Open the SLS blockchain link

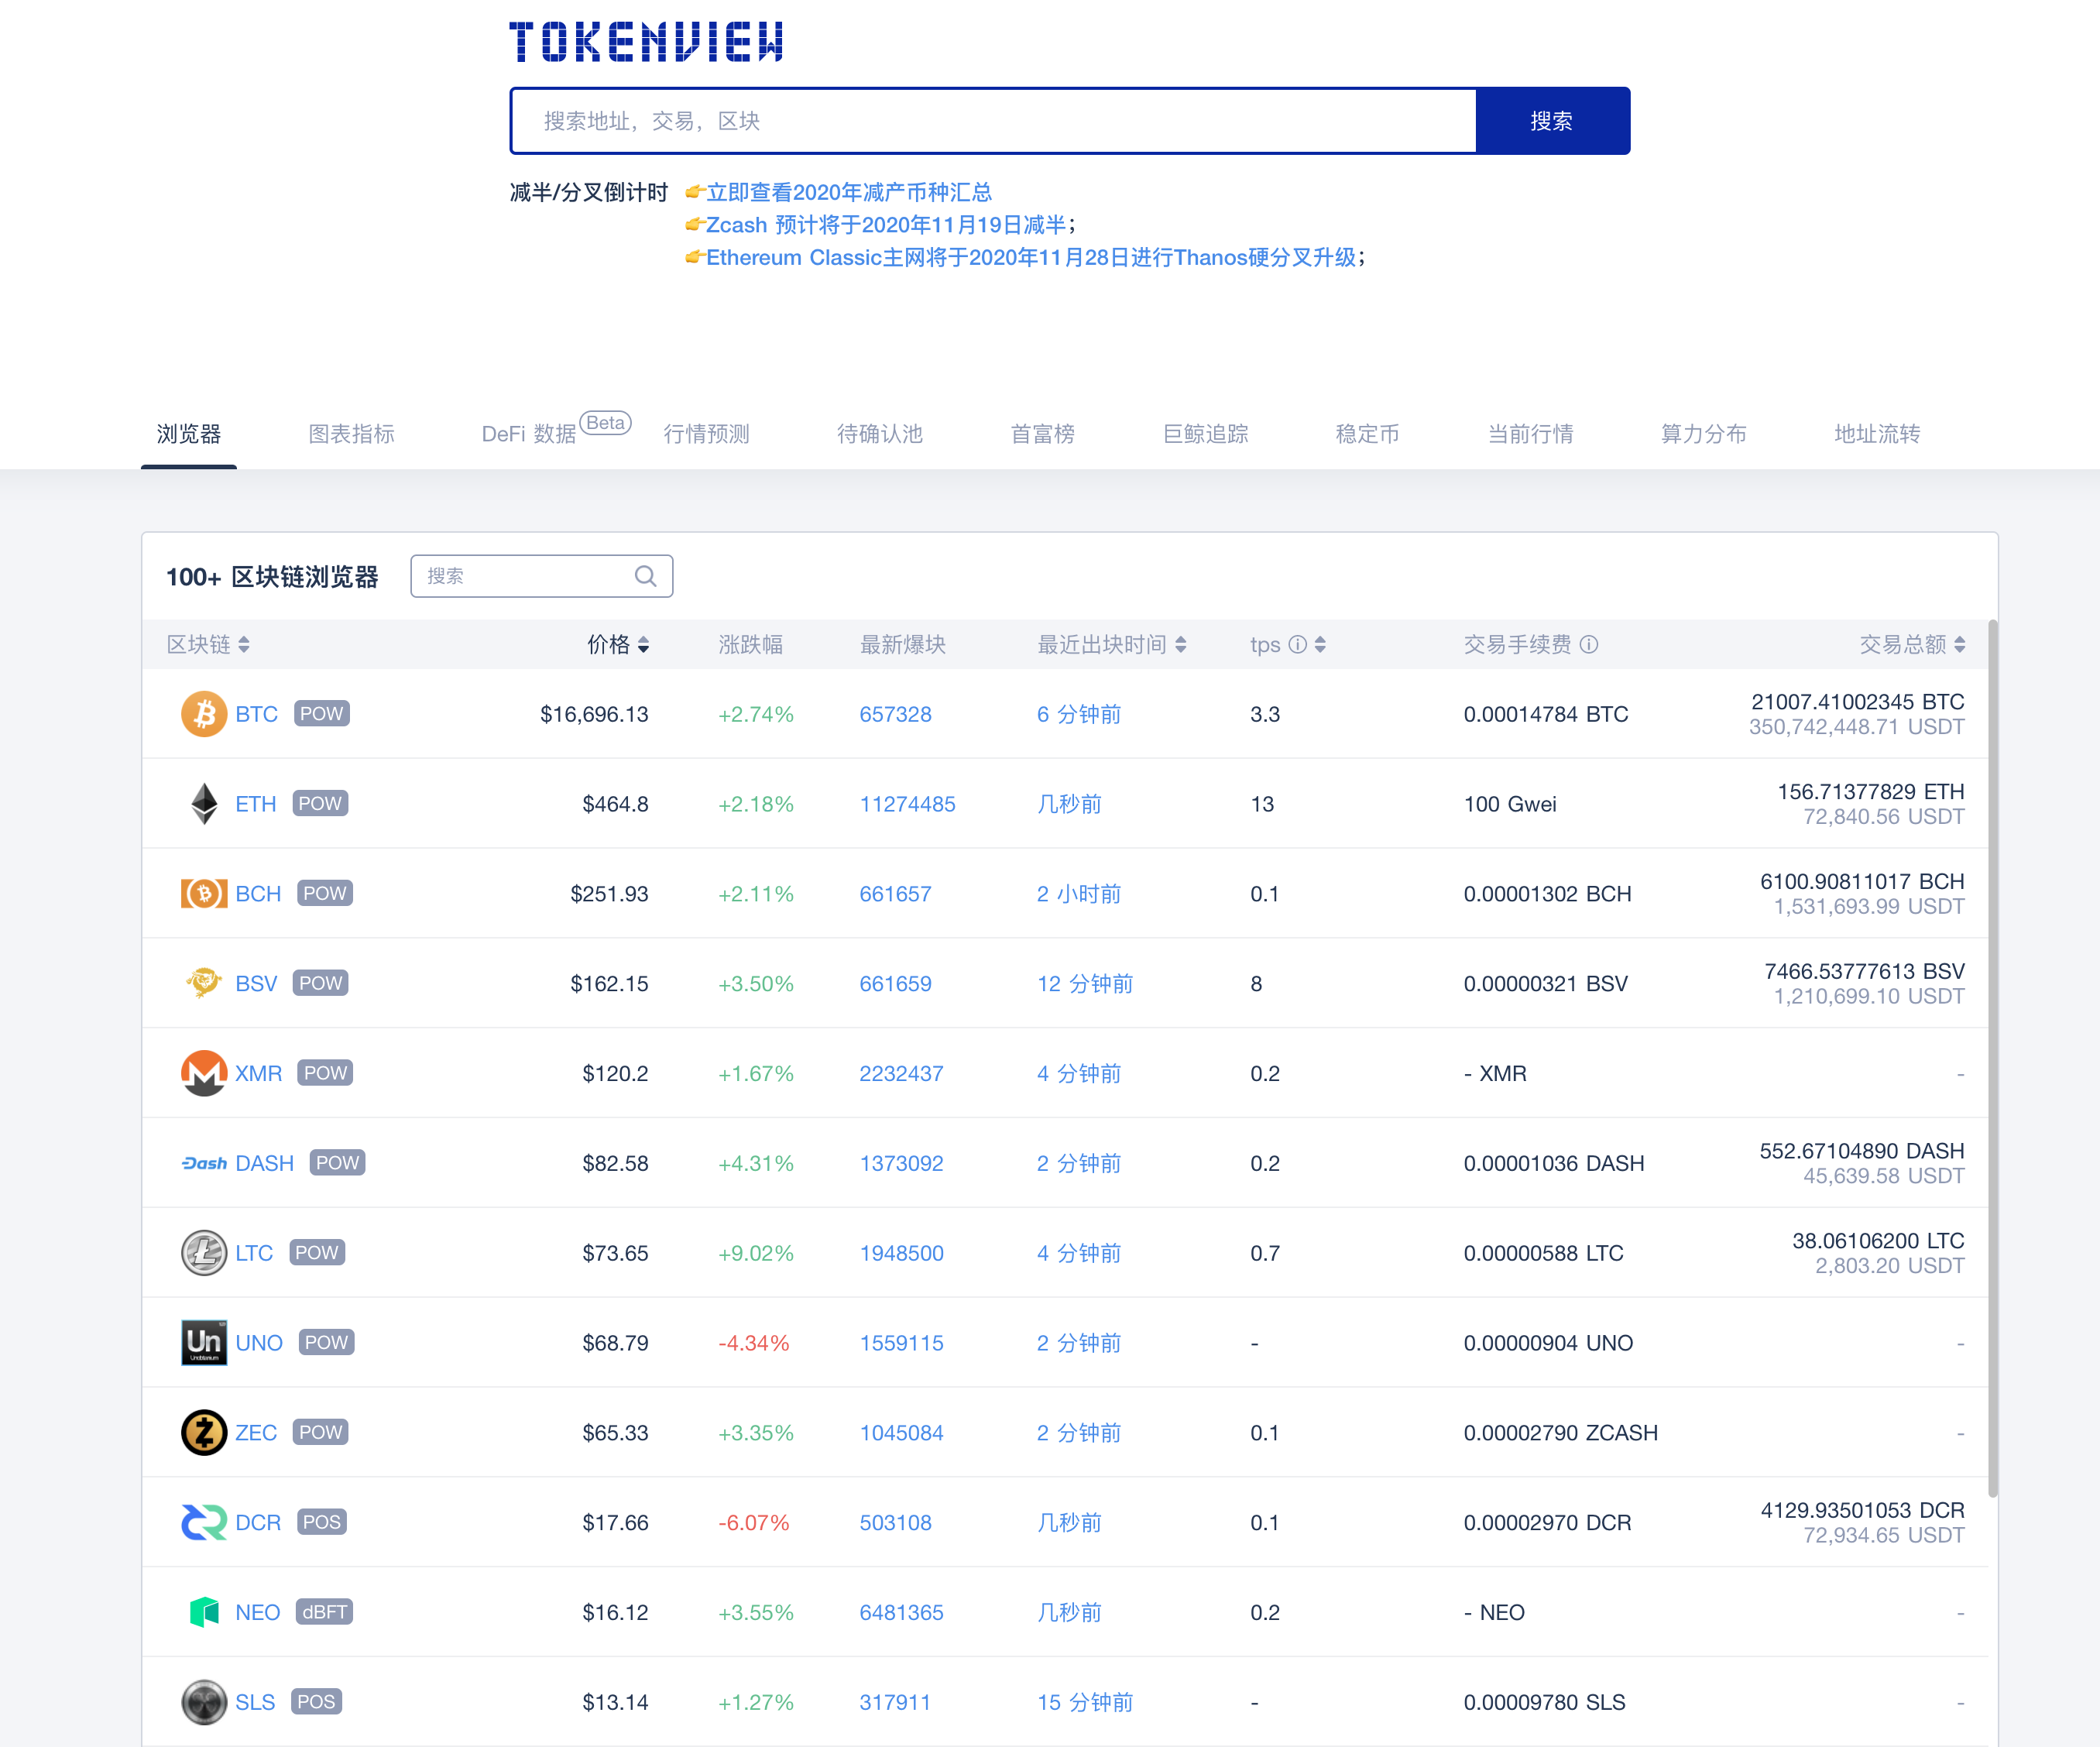point(255,1702)
